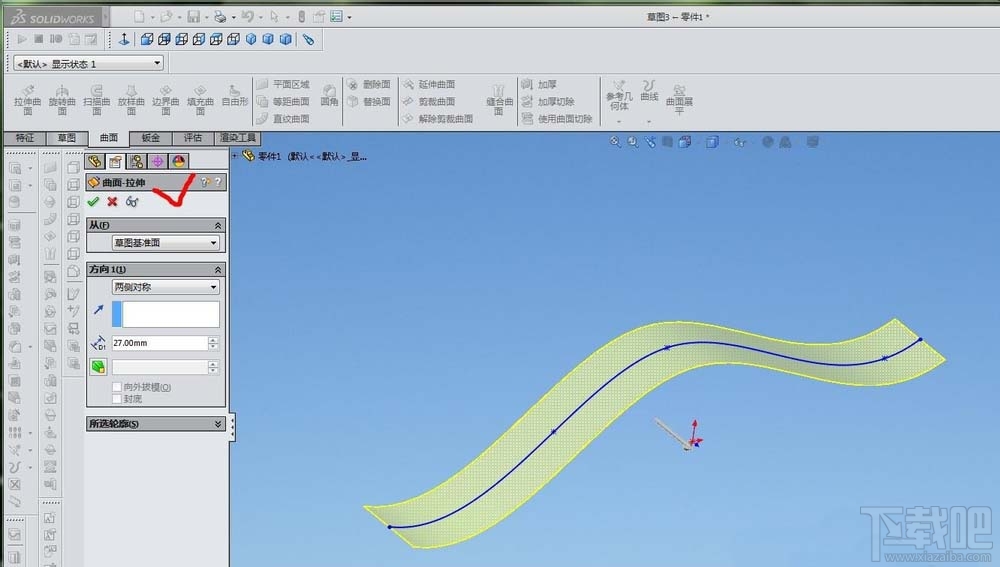Collapse the 方向1 section
The image size is (1000, 567).
coord(217,270)
